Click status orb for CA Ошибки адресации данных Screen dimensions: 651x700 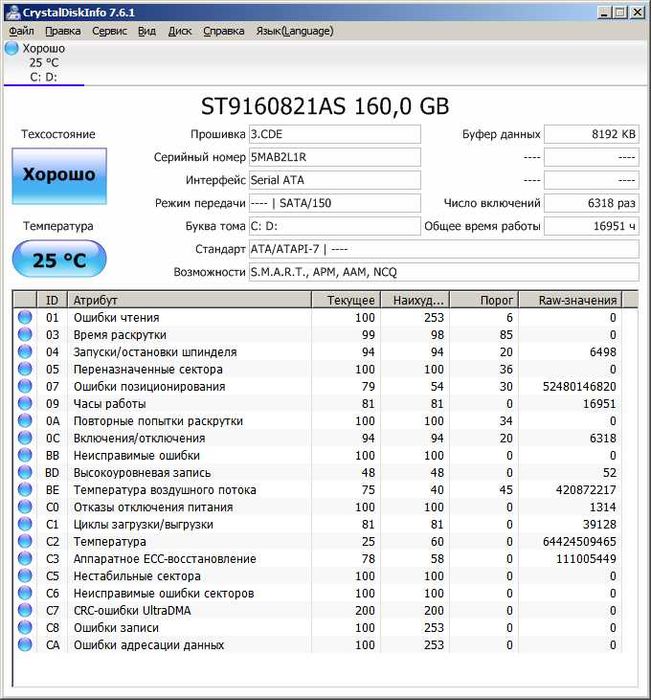click(25, 645)
